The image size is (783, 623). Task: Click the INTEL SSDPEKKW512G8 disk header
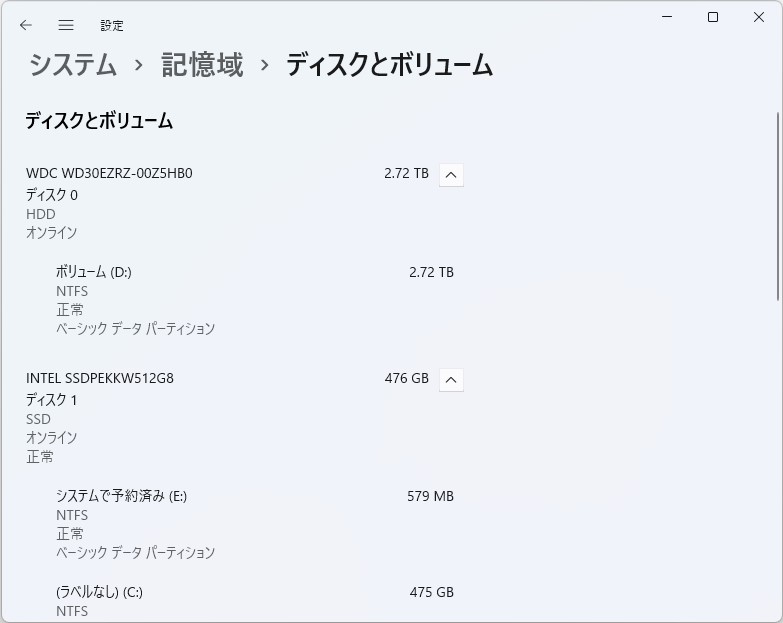pyautogui.click(x=100, y=378)
